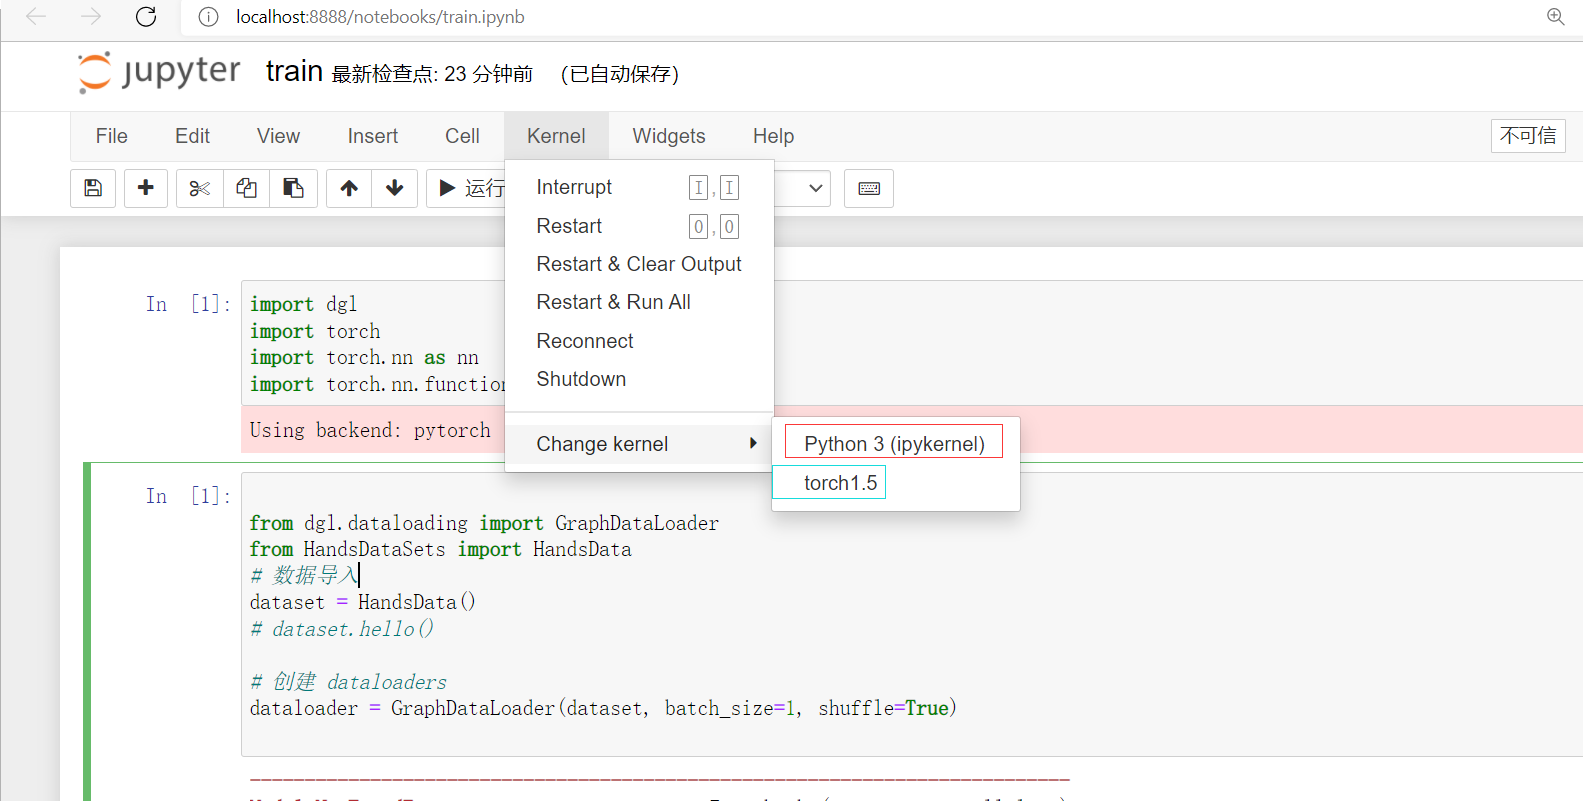
Task: Click the browser forward arrow
Action: (91, 16)
